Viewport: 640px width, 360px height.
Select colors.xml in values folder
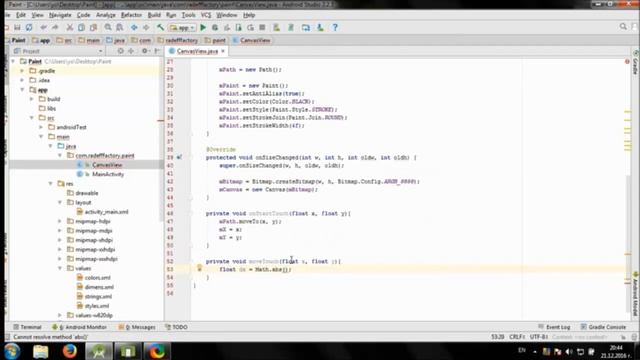(x=98, y=278)
